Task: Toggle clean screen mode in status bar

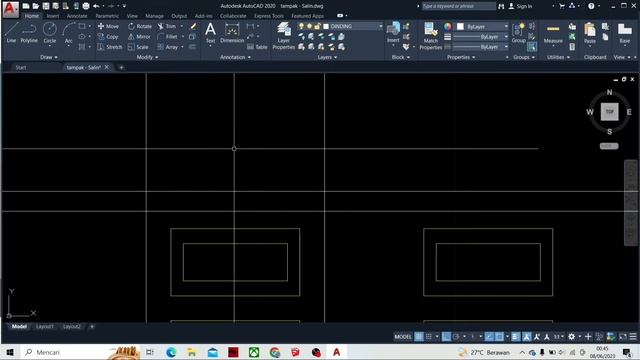Action: point(623,337)
